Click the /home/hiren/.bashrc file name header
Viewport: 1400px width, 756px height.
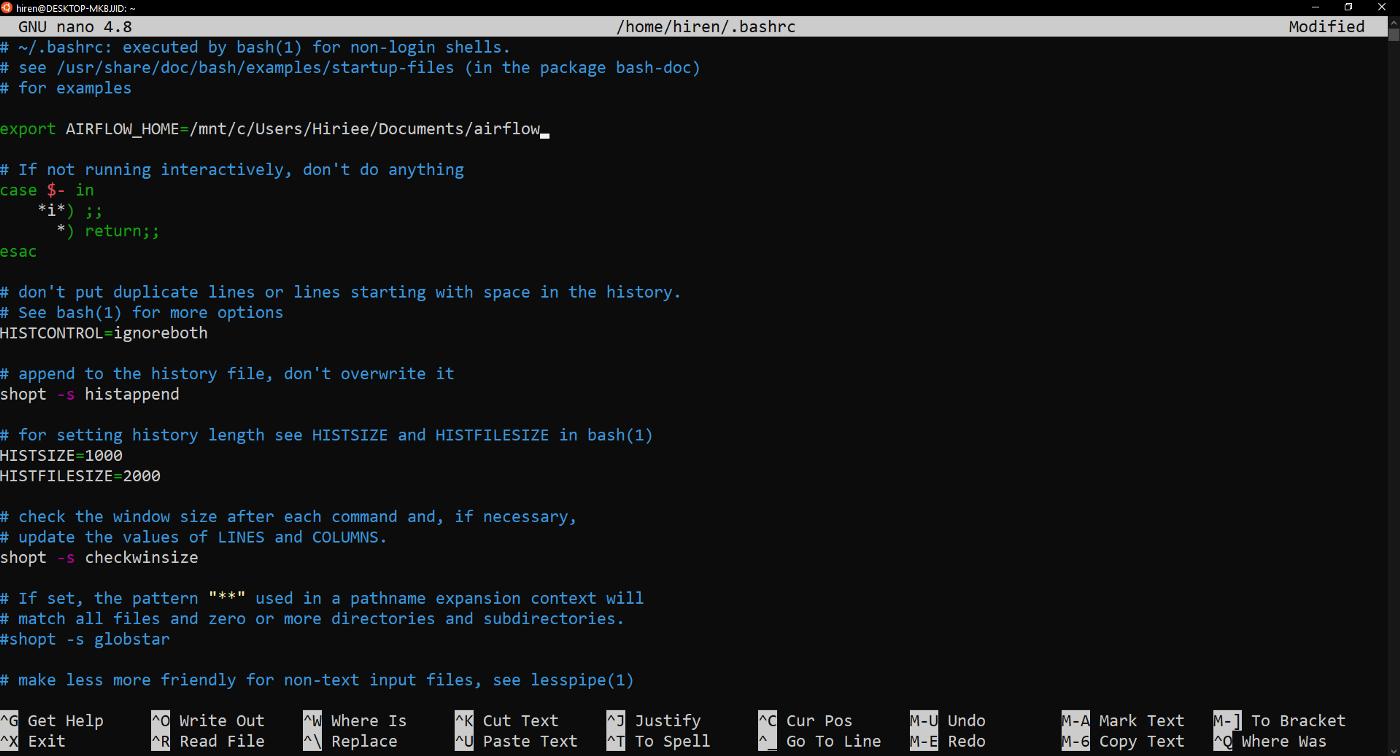tap(706, 27)
